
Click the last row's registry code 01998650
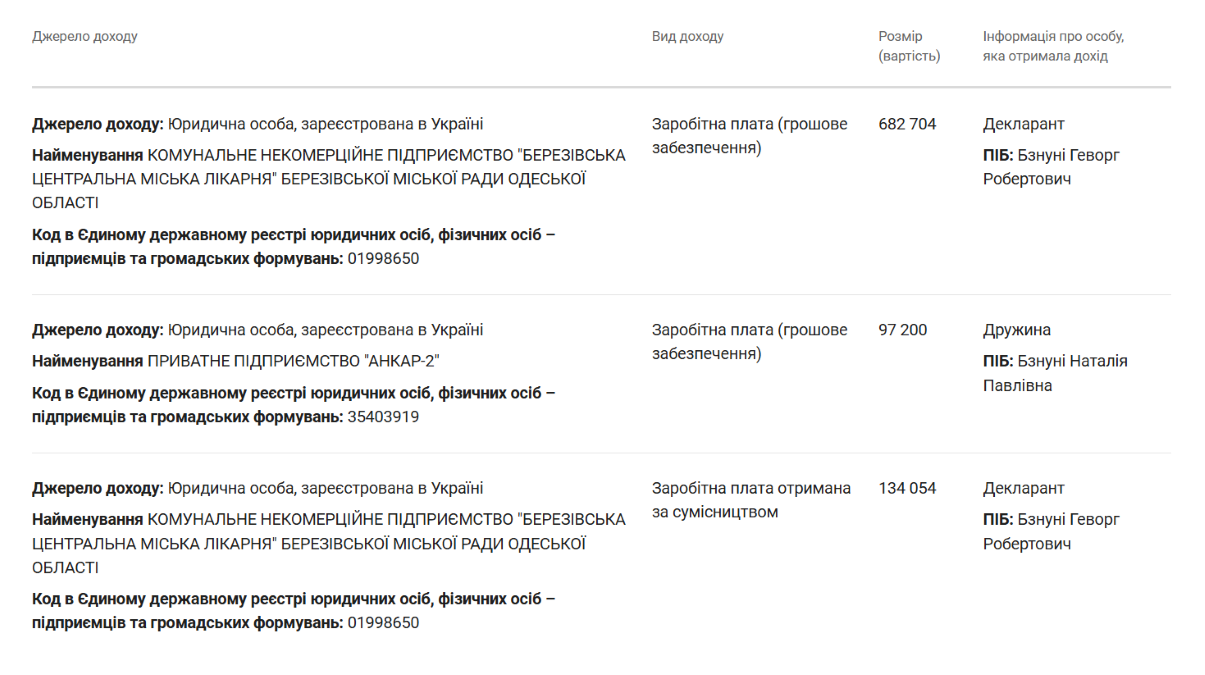[383, 623]
